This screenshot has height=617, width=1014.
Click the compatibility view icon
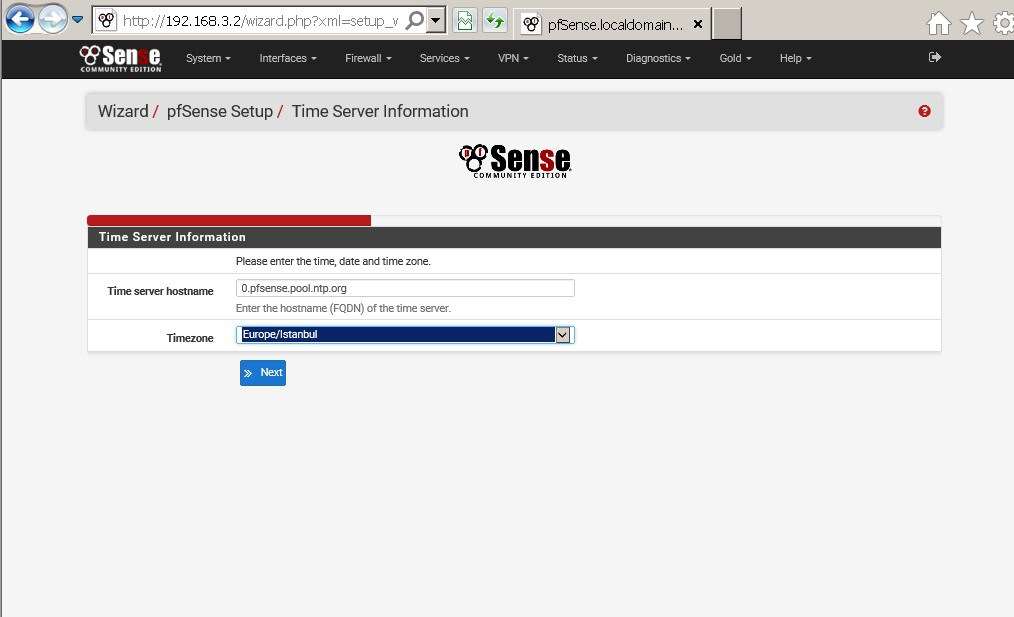(465, 21)
